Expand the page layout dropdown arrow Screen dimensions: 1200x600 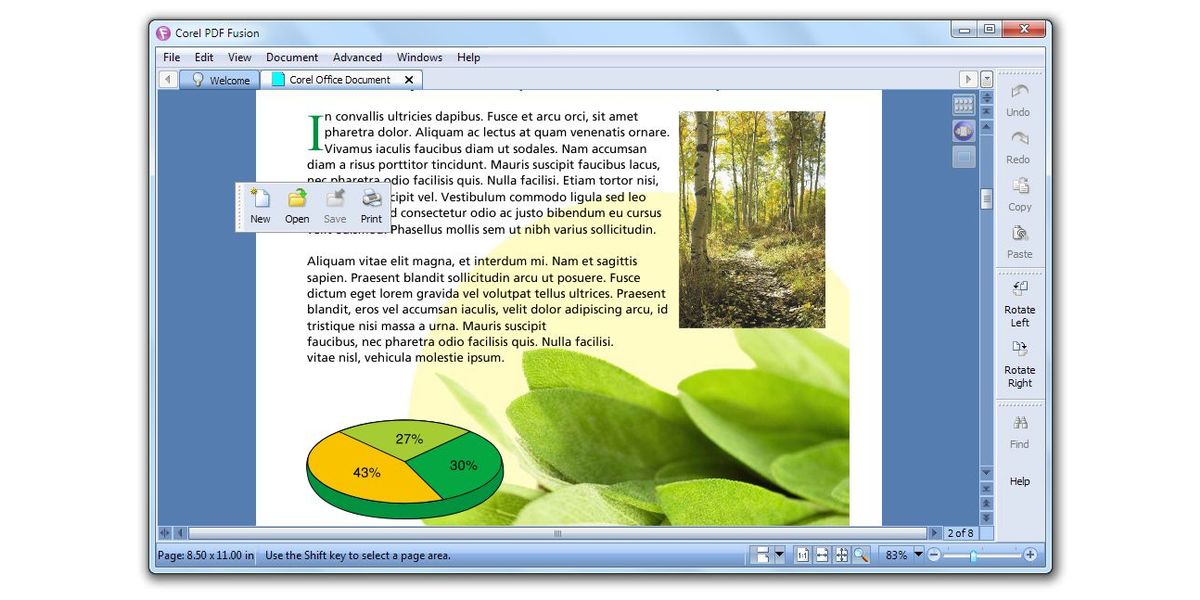point(779,555)
